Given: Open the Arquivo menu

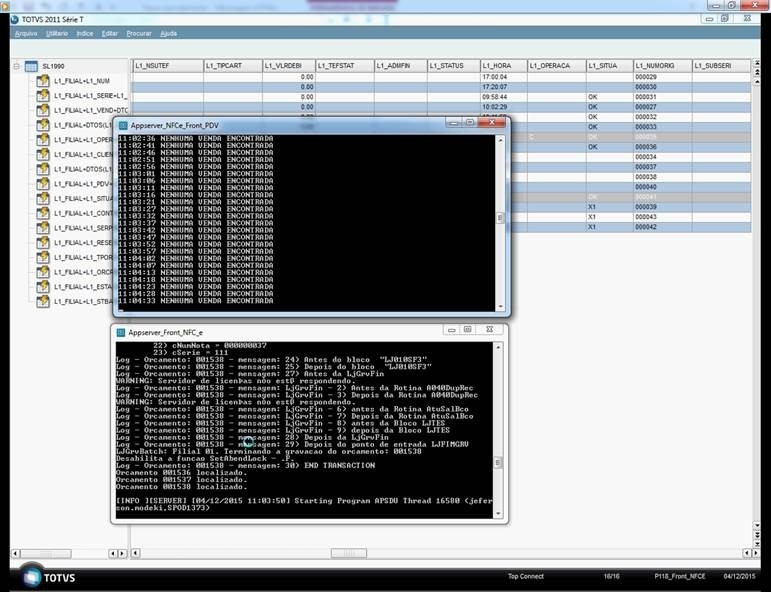Looking at the screenshot, I should coord(26,33).
